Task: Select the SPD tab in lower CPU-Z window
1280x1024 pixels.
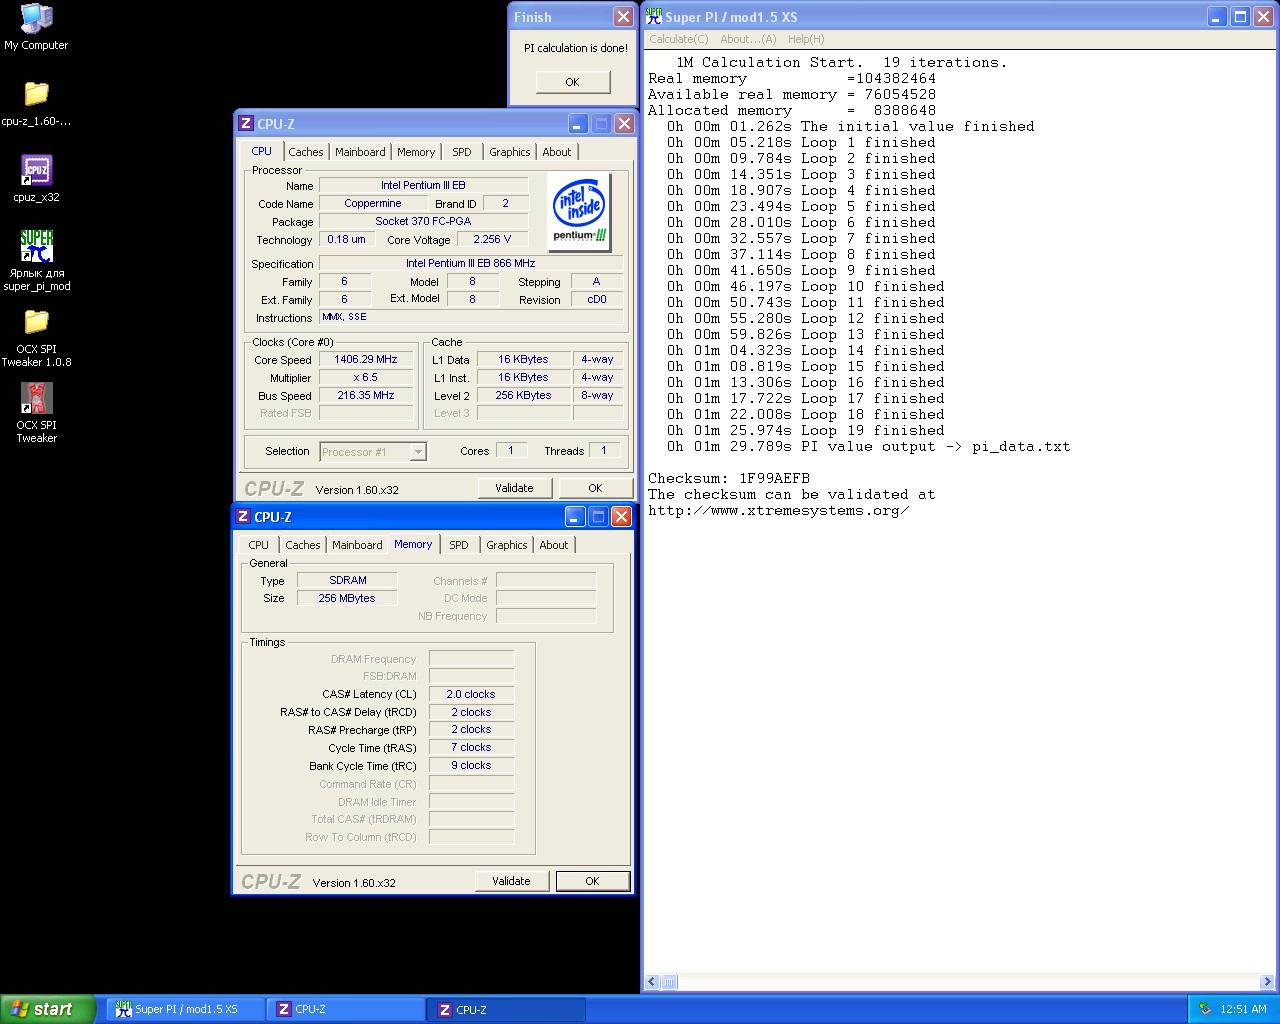Action: (x=459, y=545)
